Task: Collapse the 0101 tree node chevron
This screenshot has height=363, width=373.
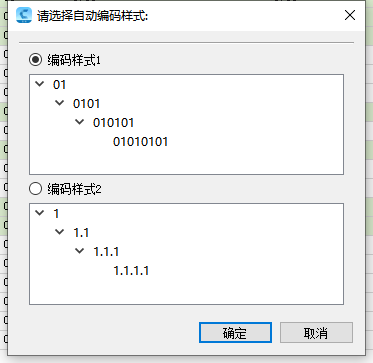Action: [60, 103]
